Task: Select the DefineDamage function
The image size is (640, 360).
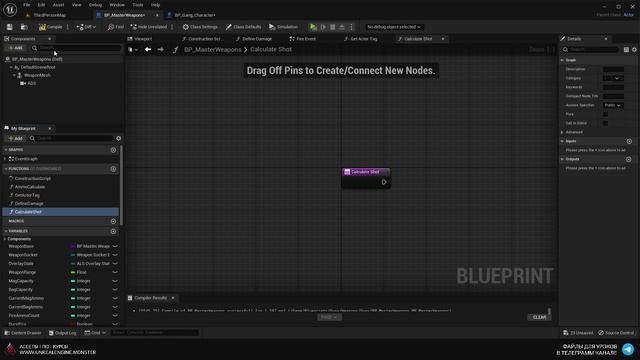Action: (x=29, y=204)
